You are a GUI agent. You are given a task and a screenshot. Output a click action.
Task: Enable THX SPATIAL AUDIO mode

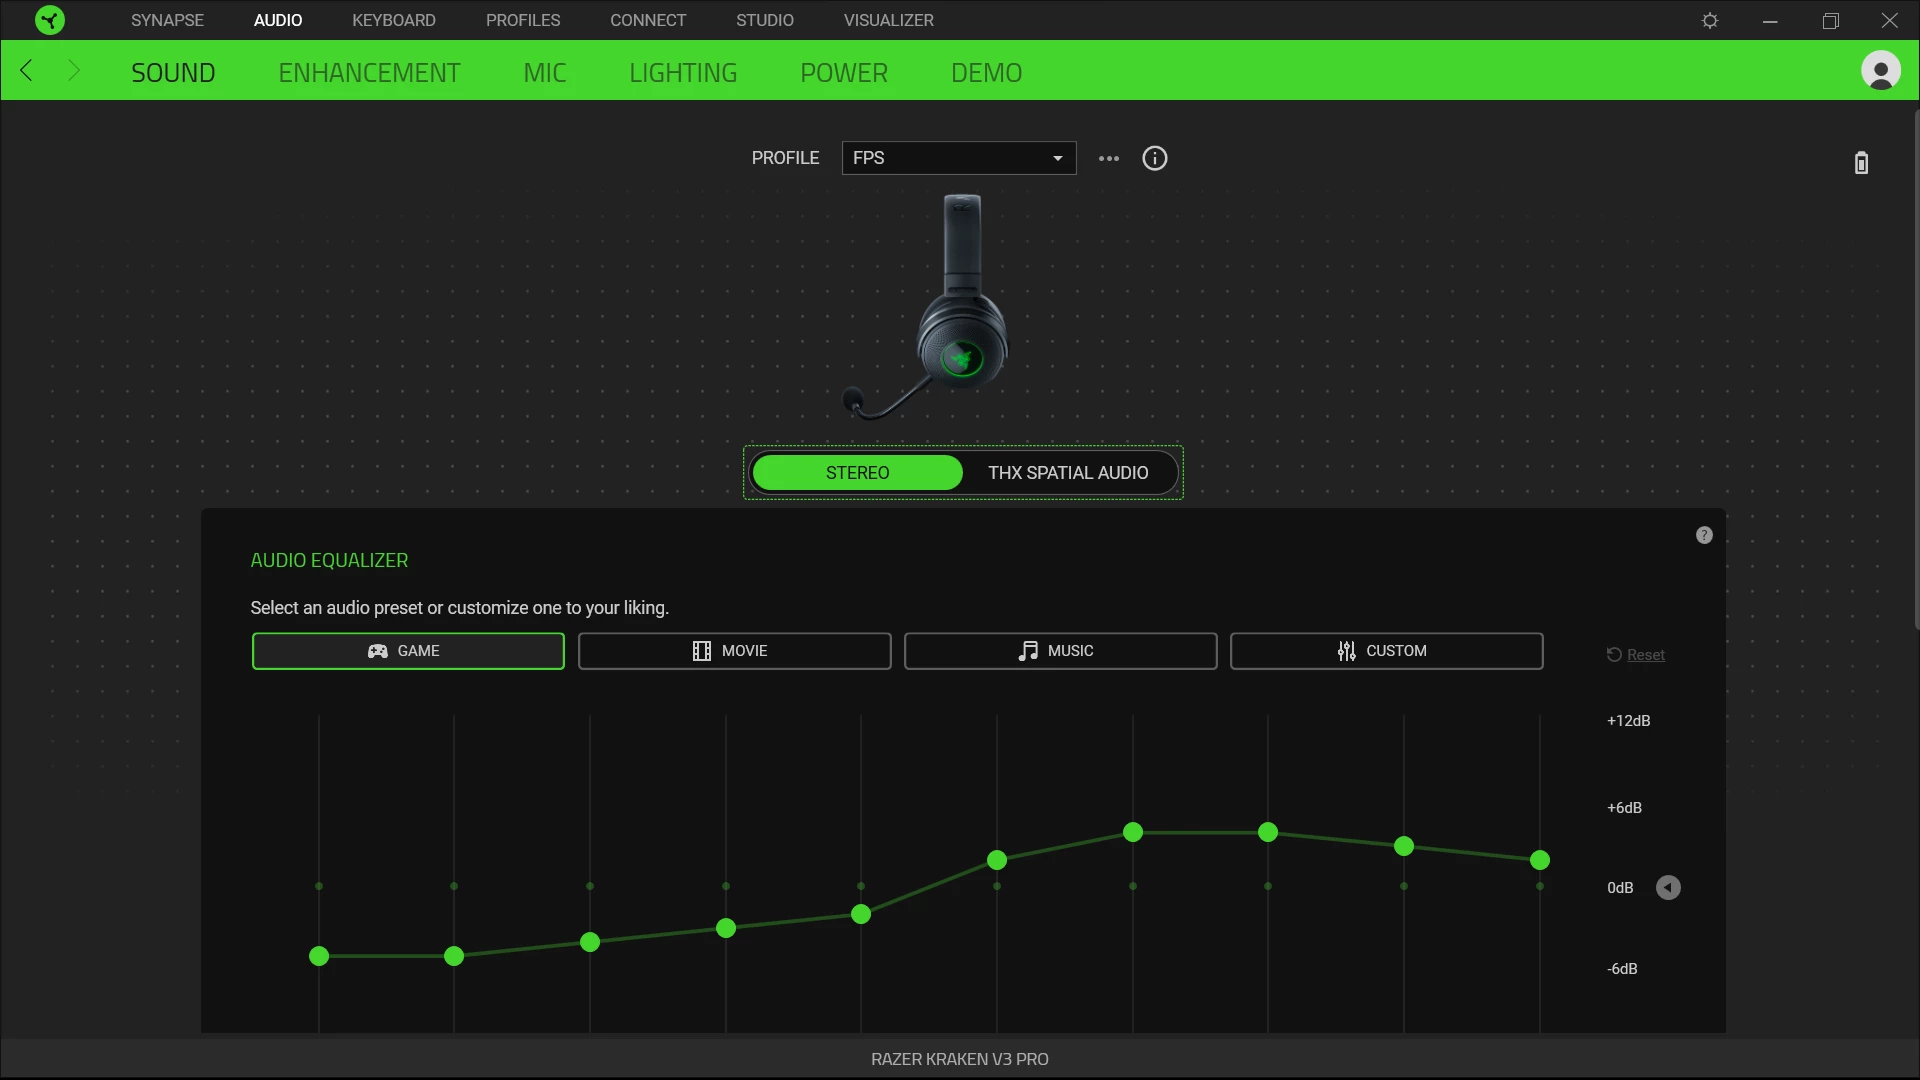pos(1068,473)
